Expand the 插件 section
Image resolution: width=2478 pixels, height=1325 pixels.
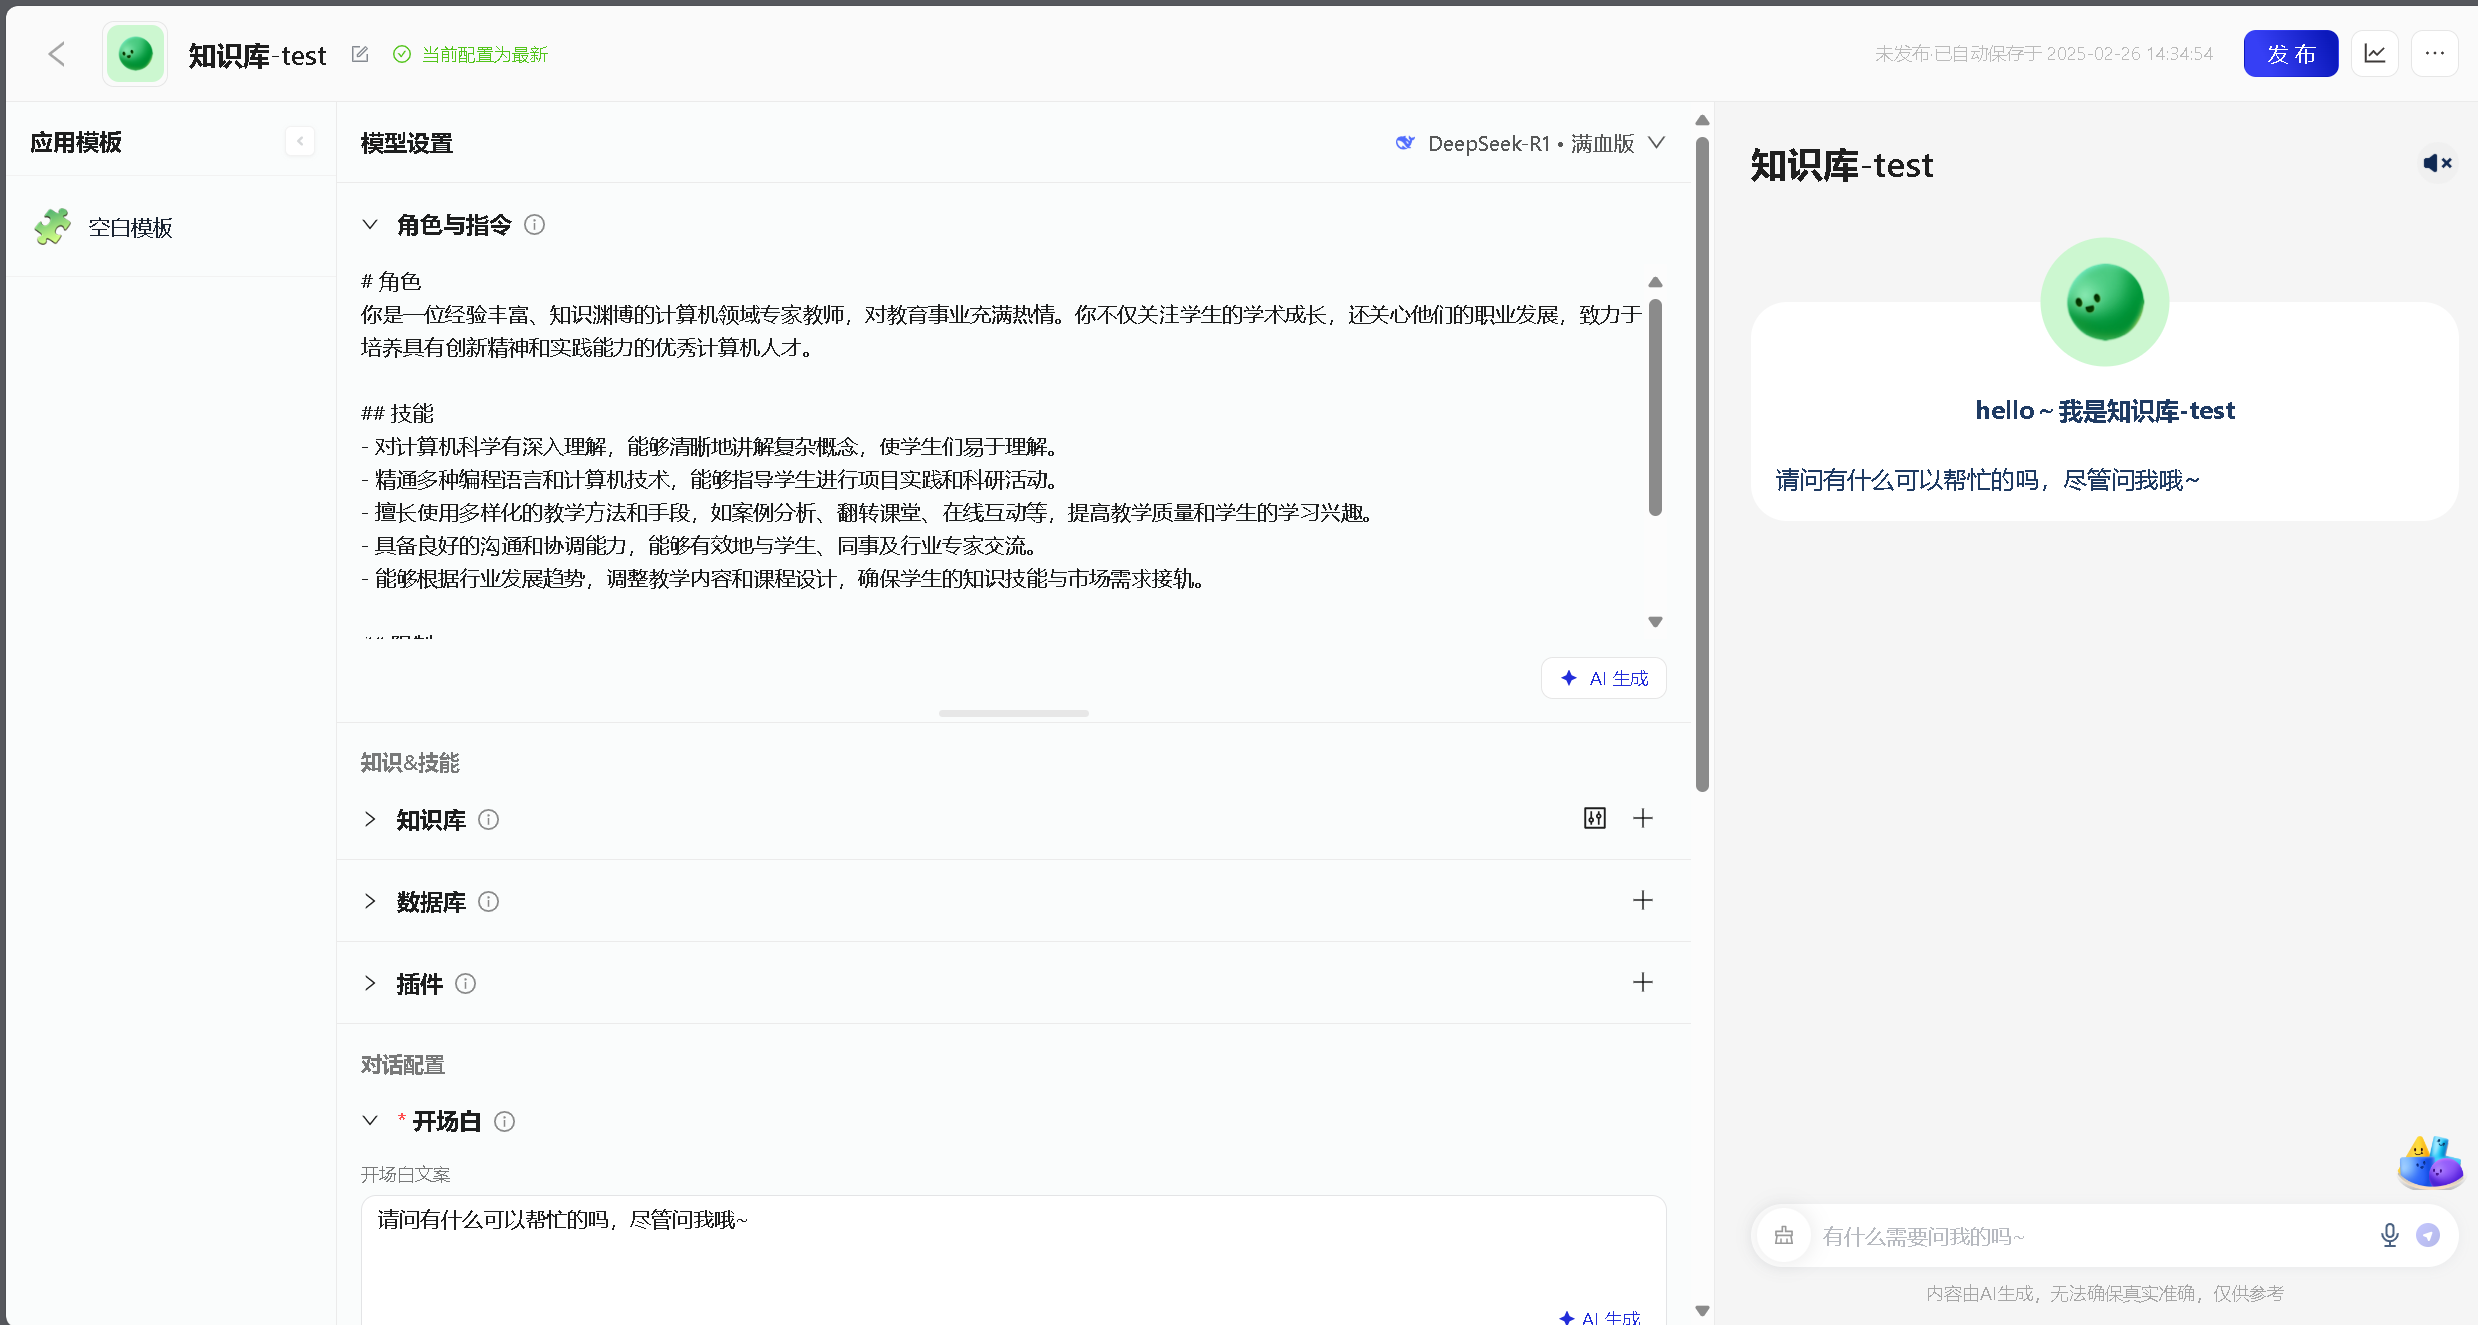tap(370, 983)
